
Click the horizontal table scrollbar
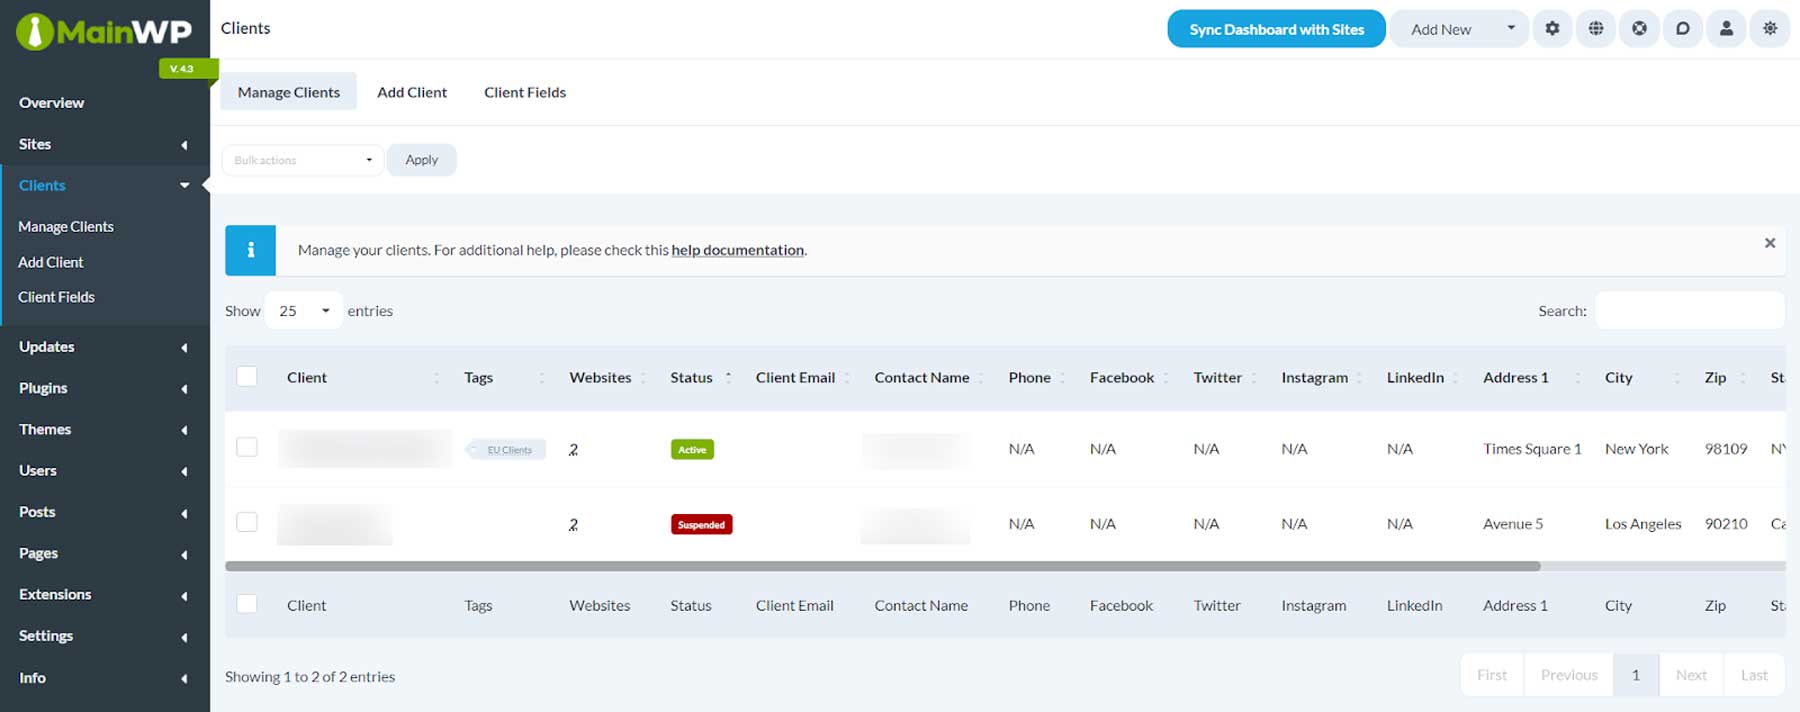(882, 566)
